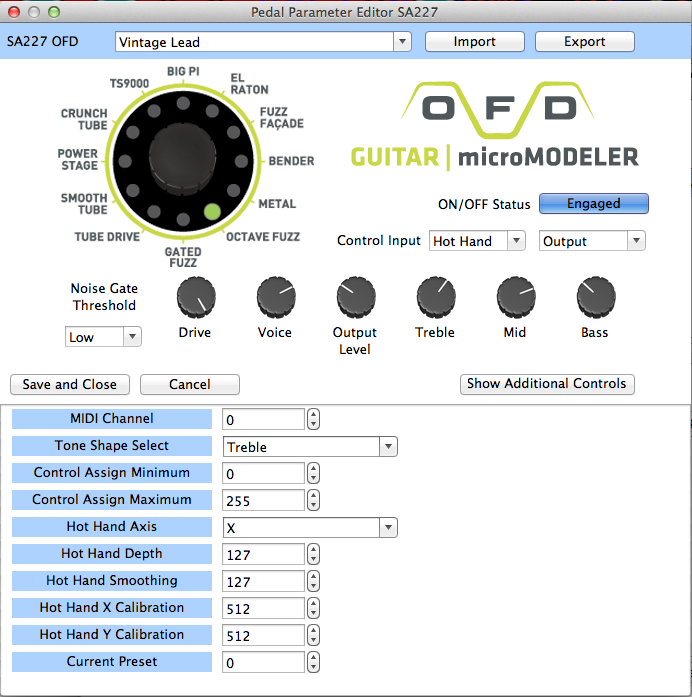Open the Vintage Lead preset dropdown

click(x=263, y=42)
